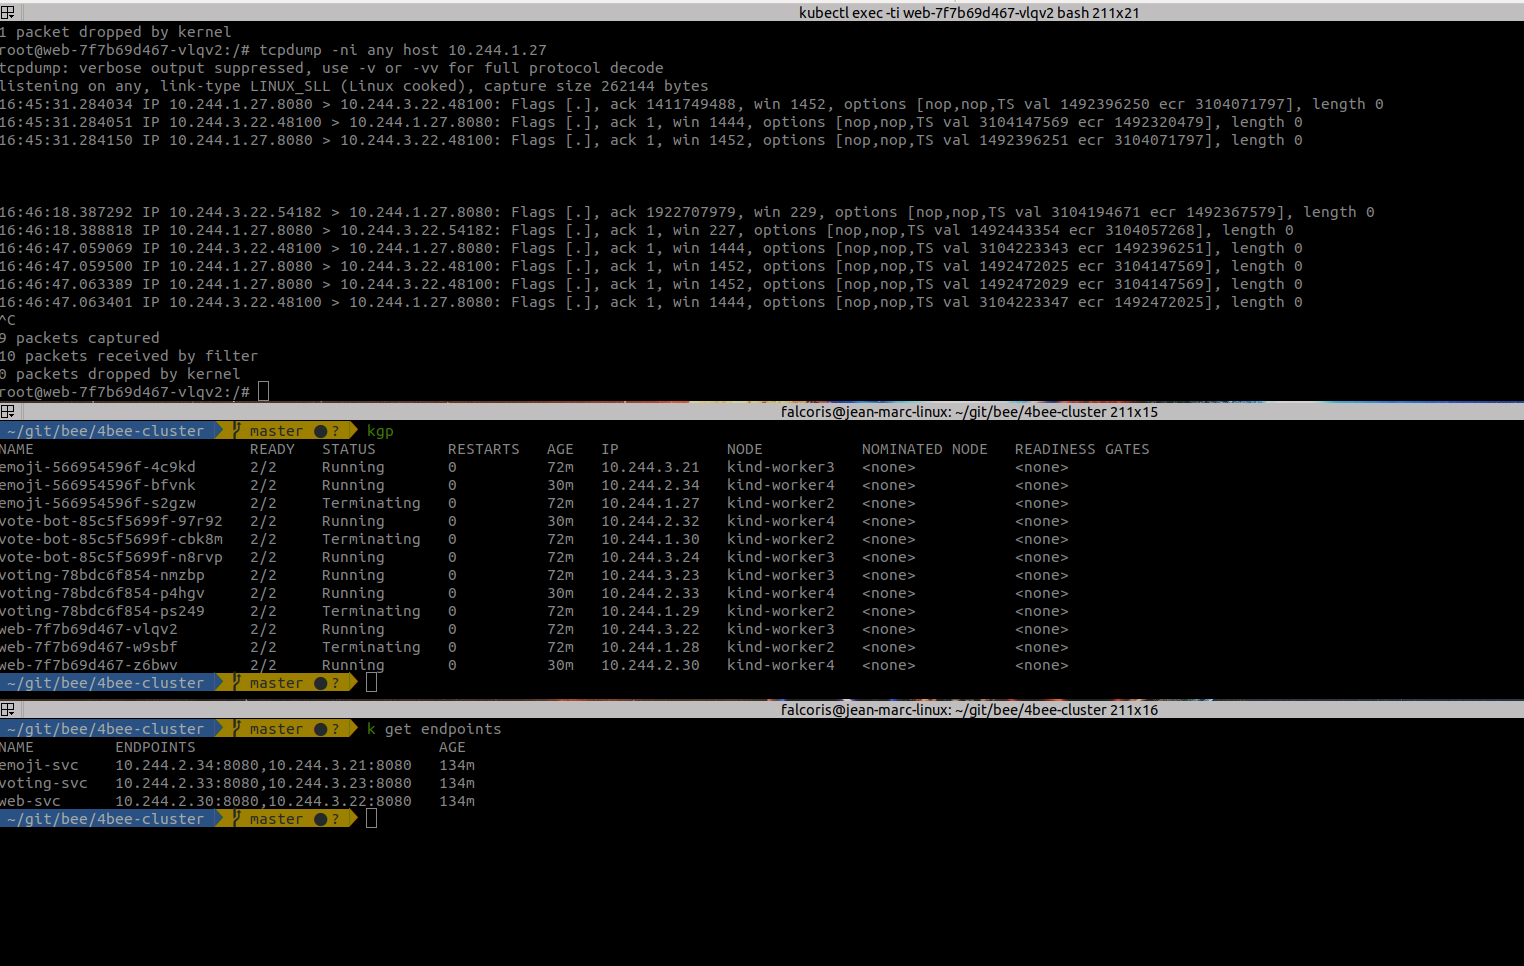Select the web-svc endpoint name
The image size is (1524, 966).
[30, 801]
